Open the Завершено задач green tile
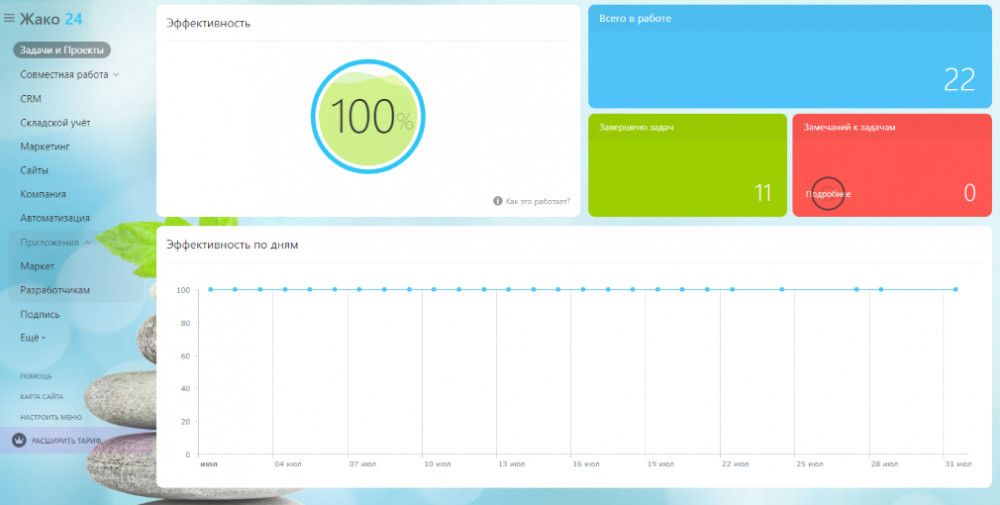This screenshot has width=1000, height=505. point(688,165)
